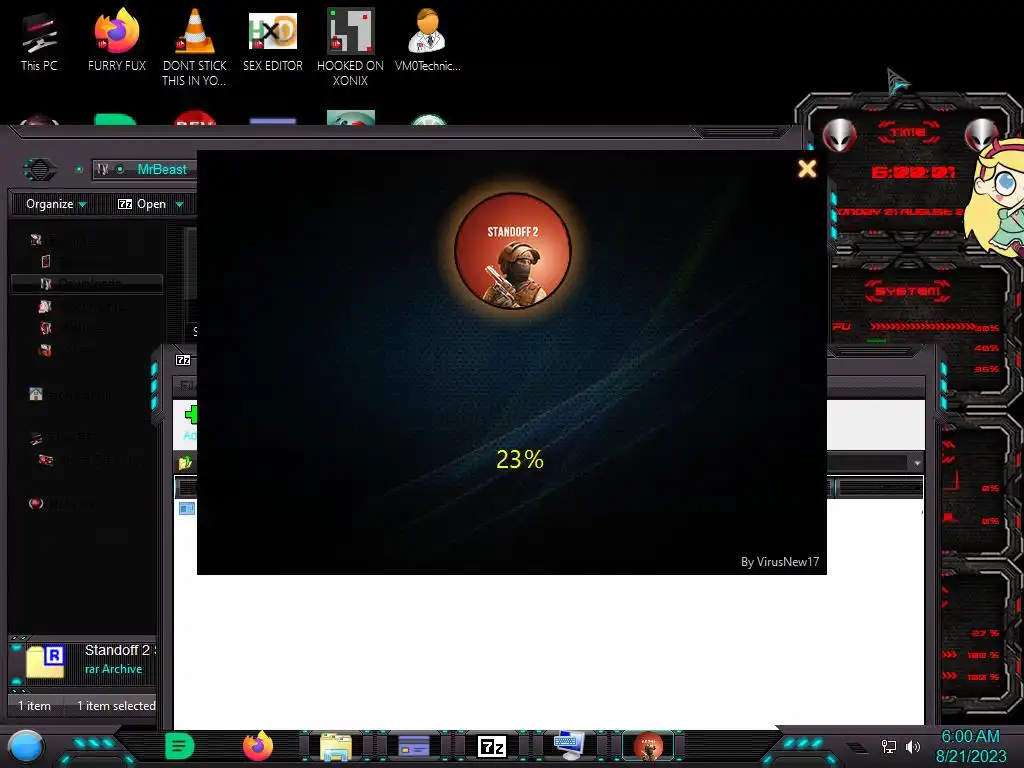Open the green chat app in taskbar
Viewport: 1024px width, 768px height.
point(180,746)
